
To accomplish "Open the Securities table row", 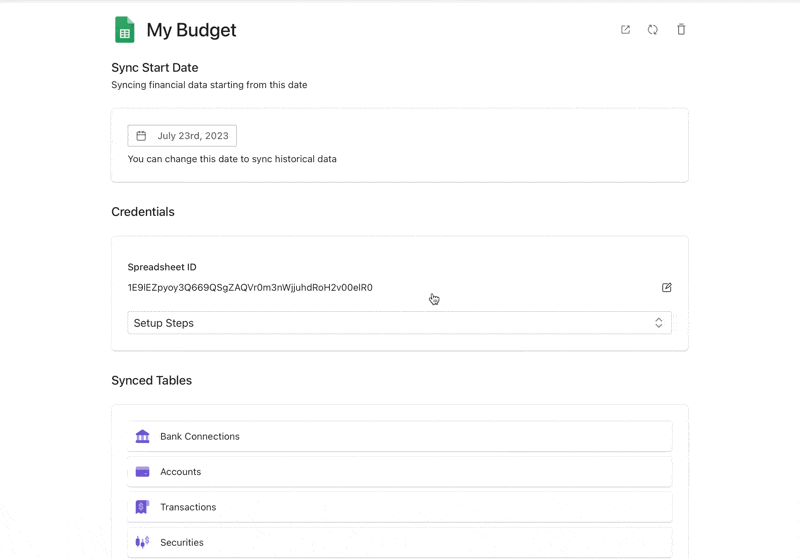I will [399, 542].
